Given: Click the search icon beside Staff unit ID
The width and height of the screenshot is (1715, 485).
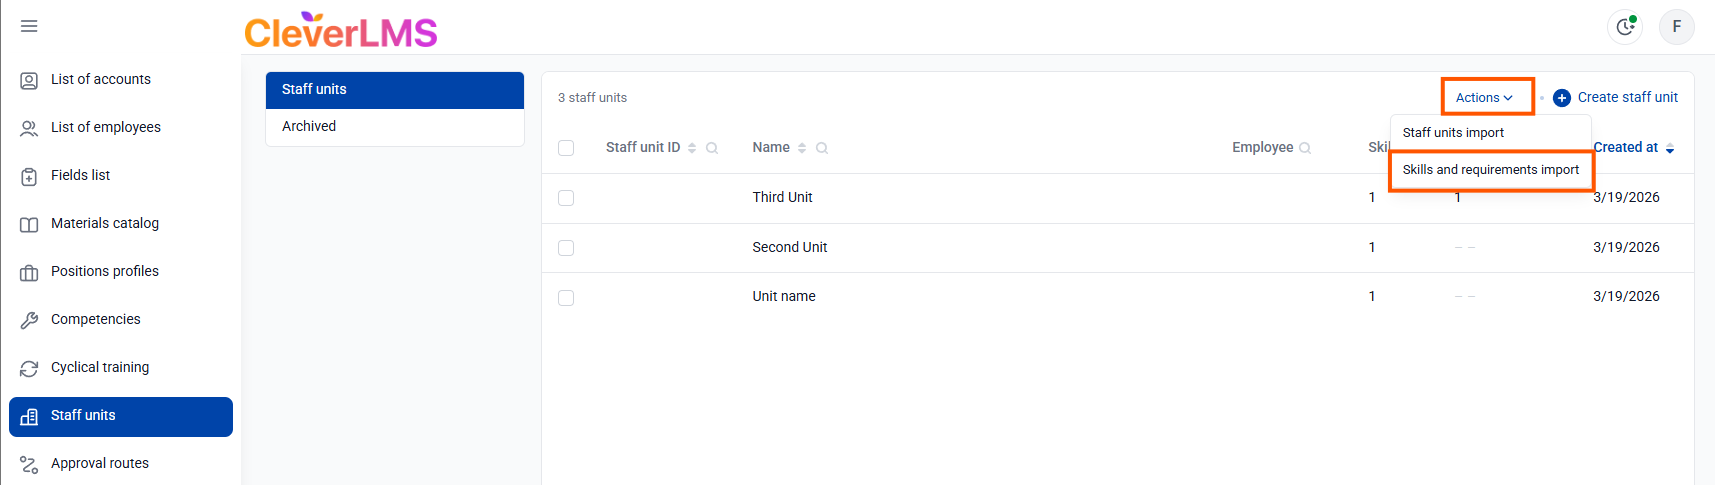Looking at the screenshot, I should [712, 148].
